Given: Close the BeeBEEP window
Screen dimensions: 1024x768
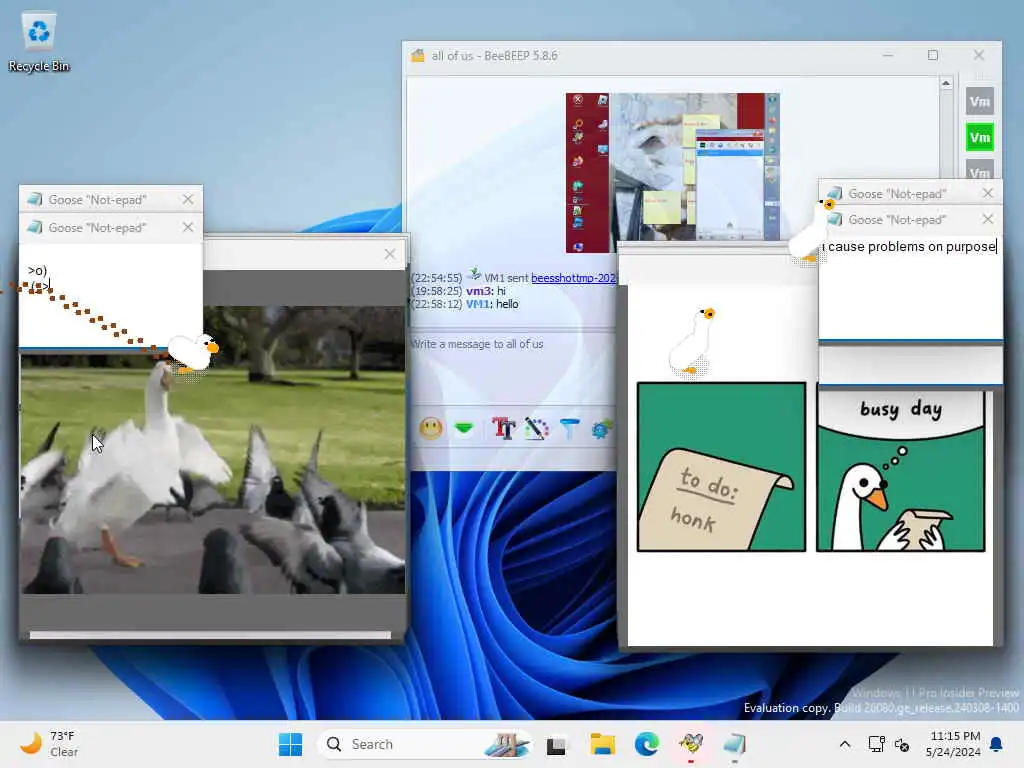Looking at the screenshot, I should click(978, 56).
